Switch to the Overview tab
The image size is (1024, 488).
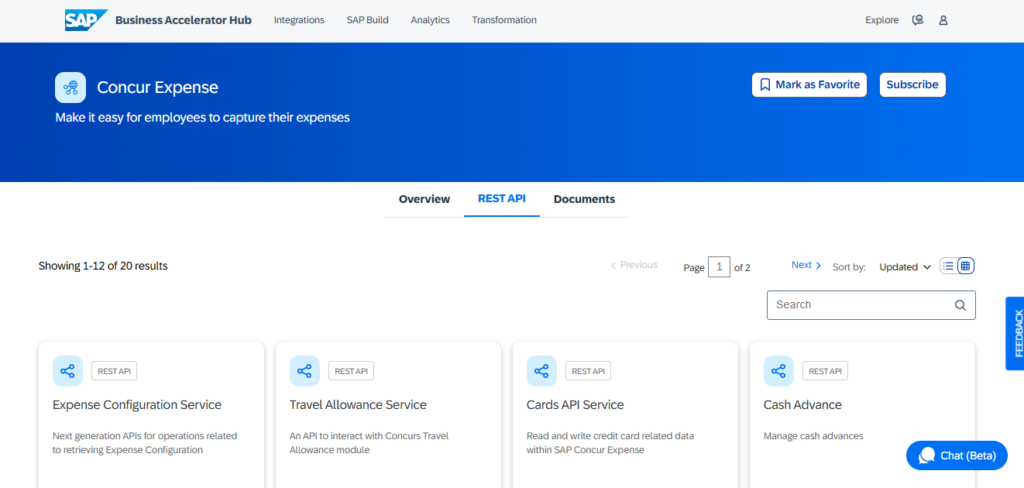pyautogui.click(x=424, y=199)
